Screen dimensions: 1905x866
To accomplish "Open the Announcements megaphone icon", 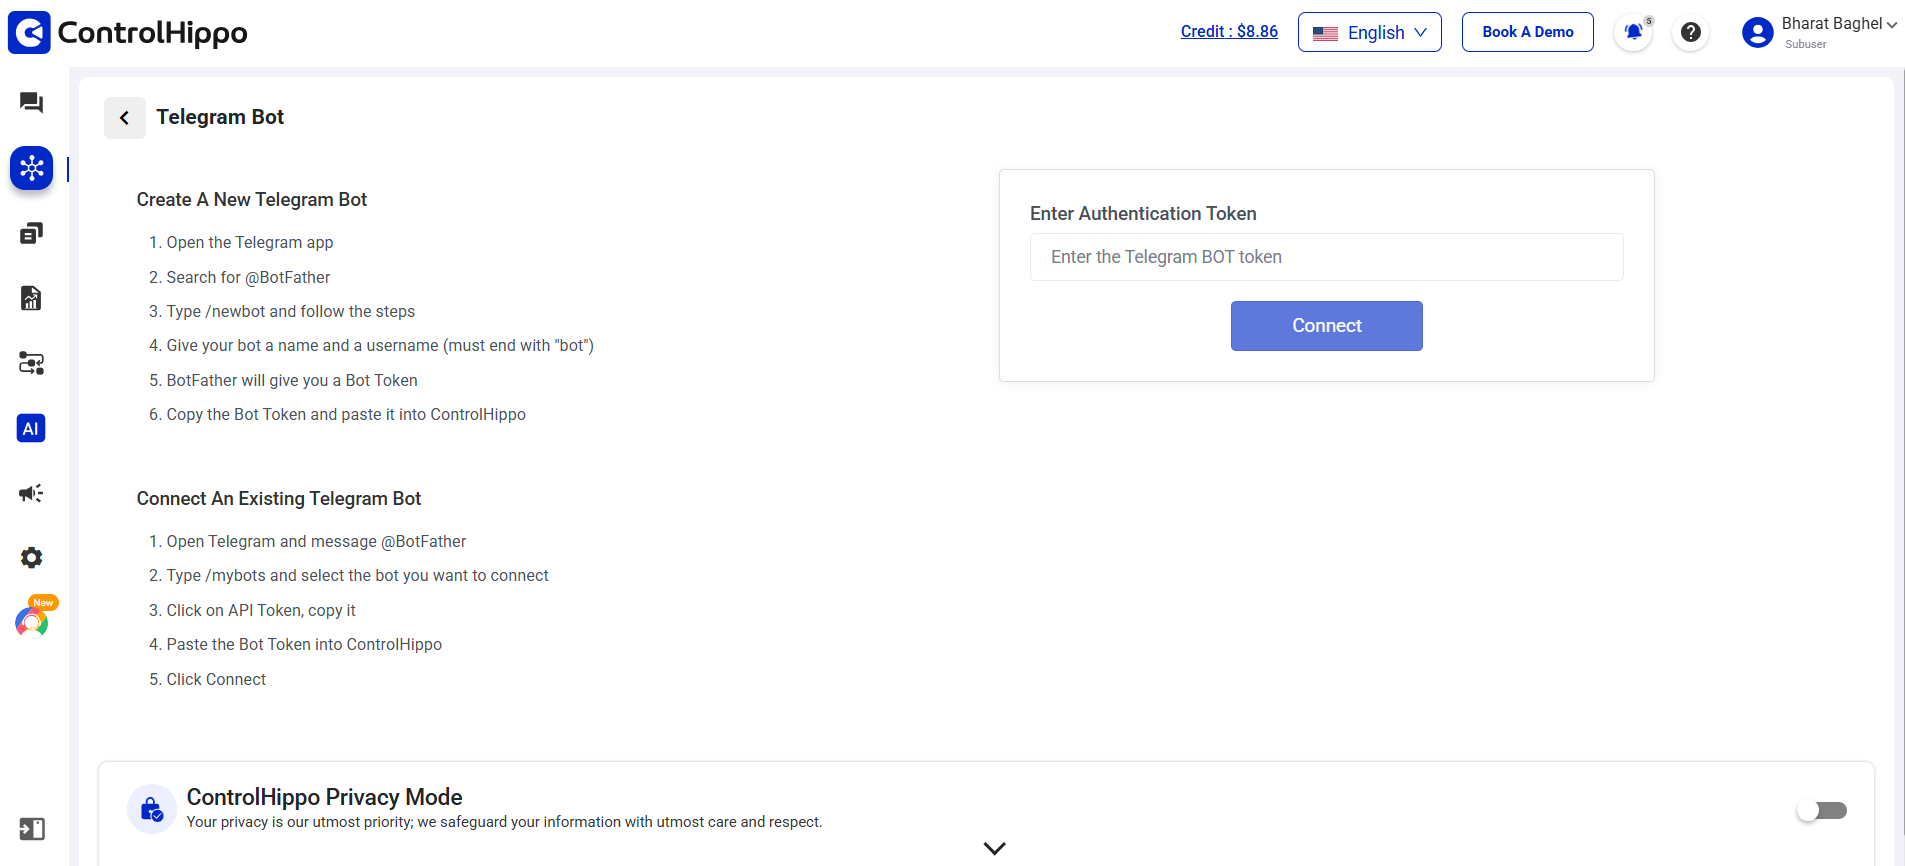I will click(x=31, y=493).
